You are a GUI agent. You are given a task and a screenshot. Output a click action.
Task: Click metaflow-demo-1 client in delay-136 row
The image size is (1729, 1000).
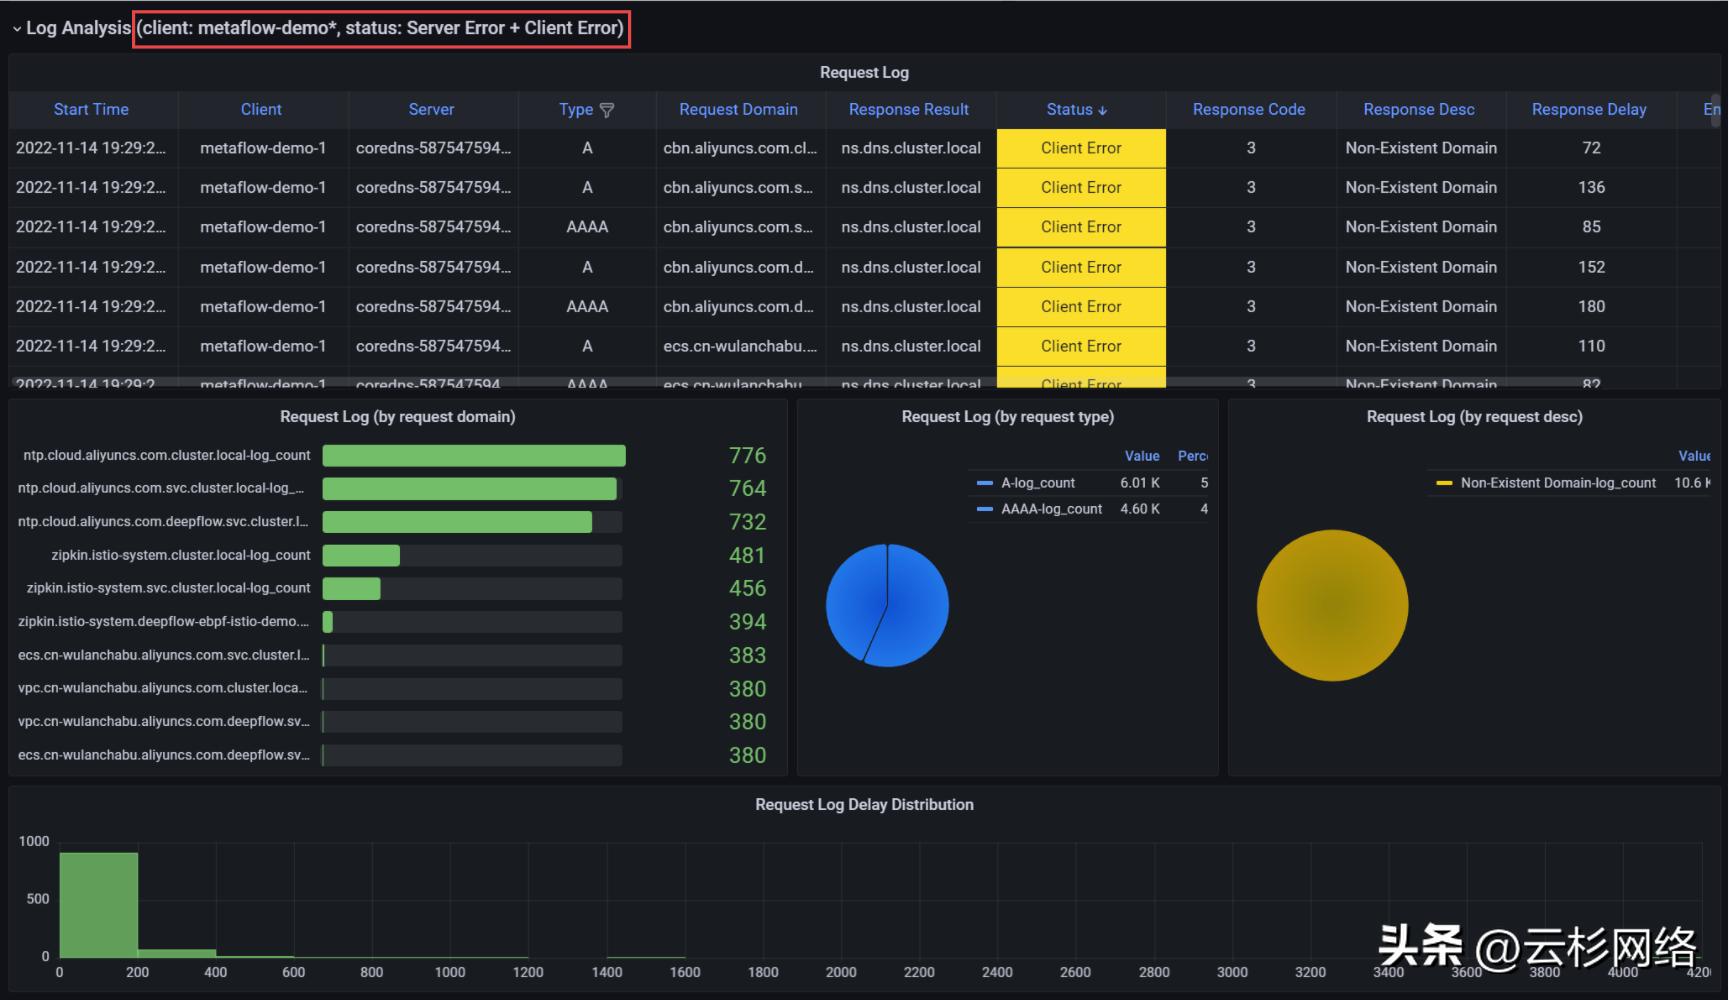point(263,187)
